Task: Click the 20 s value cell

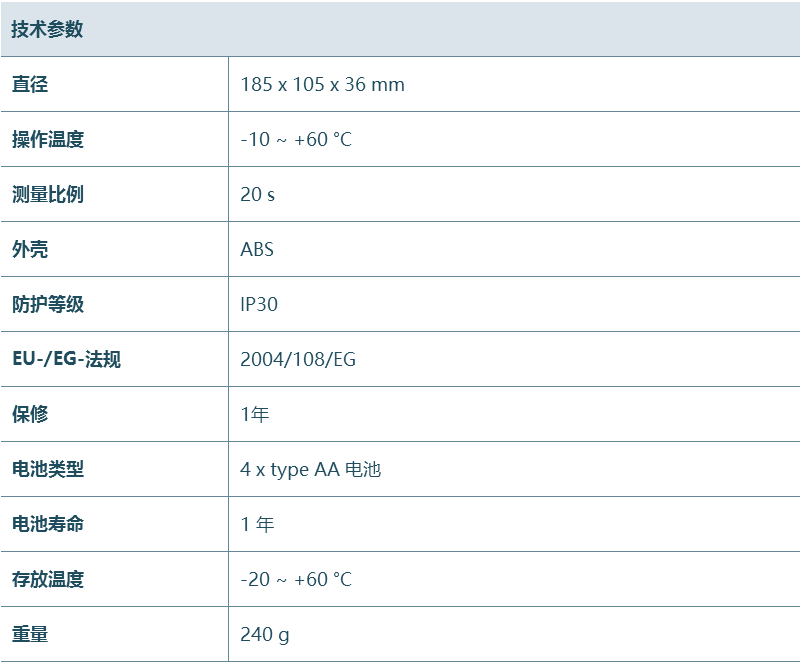Action: coord(257,194)
